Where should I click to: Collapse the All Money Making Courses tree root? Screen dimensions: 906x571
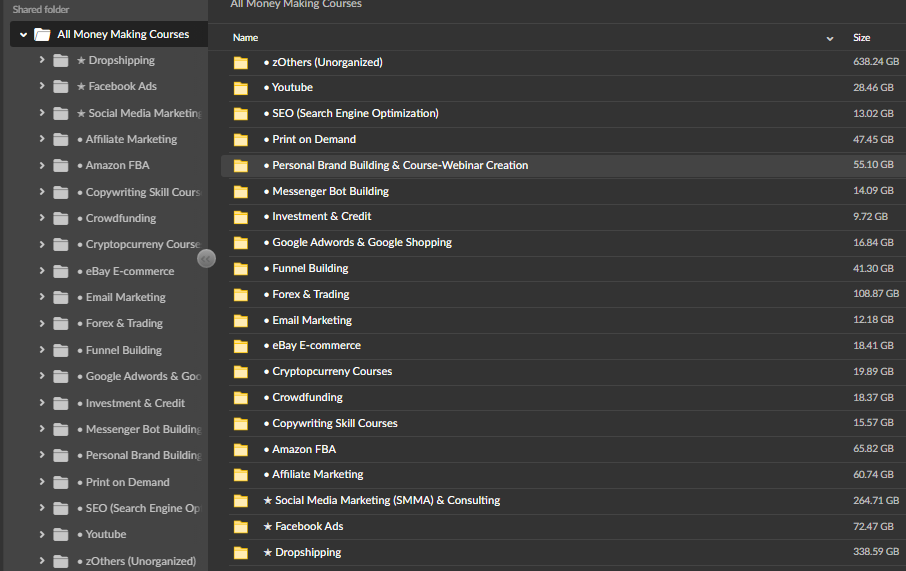(23, 35)
